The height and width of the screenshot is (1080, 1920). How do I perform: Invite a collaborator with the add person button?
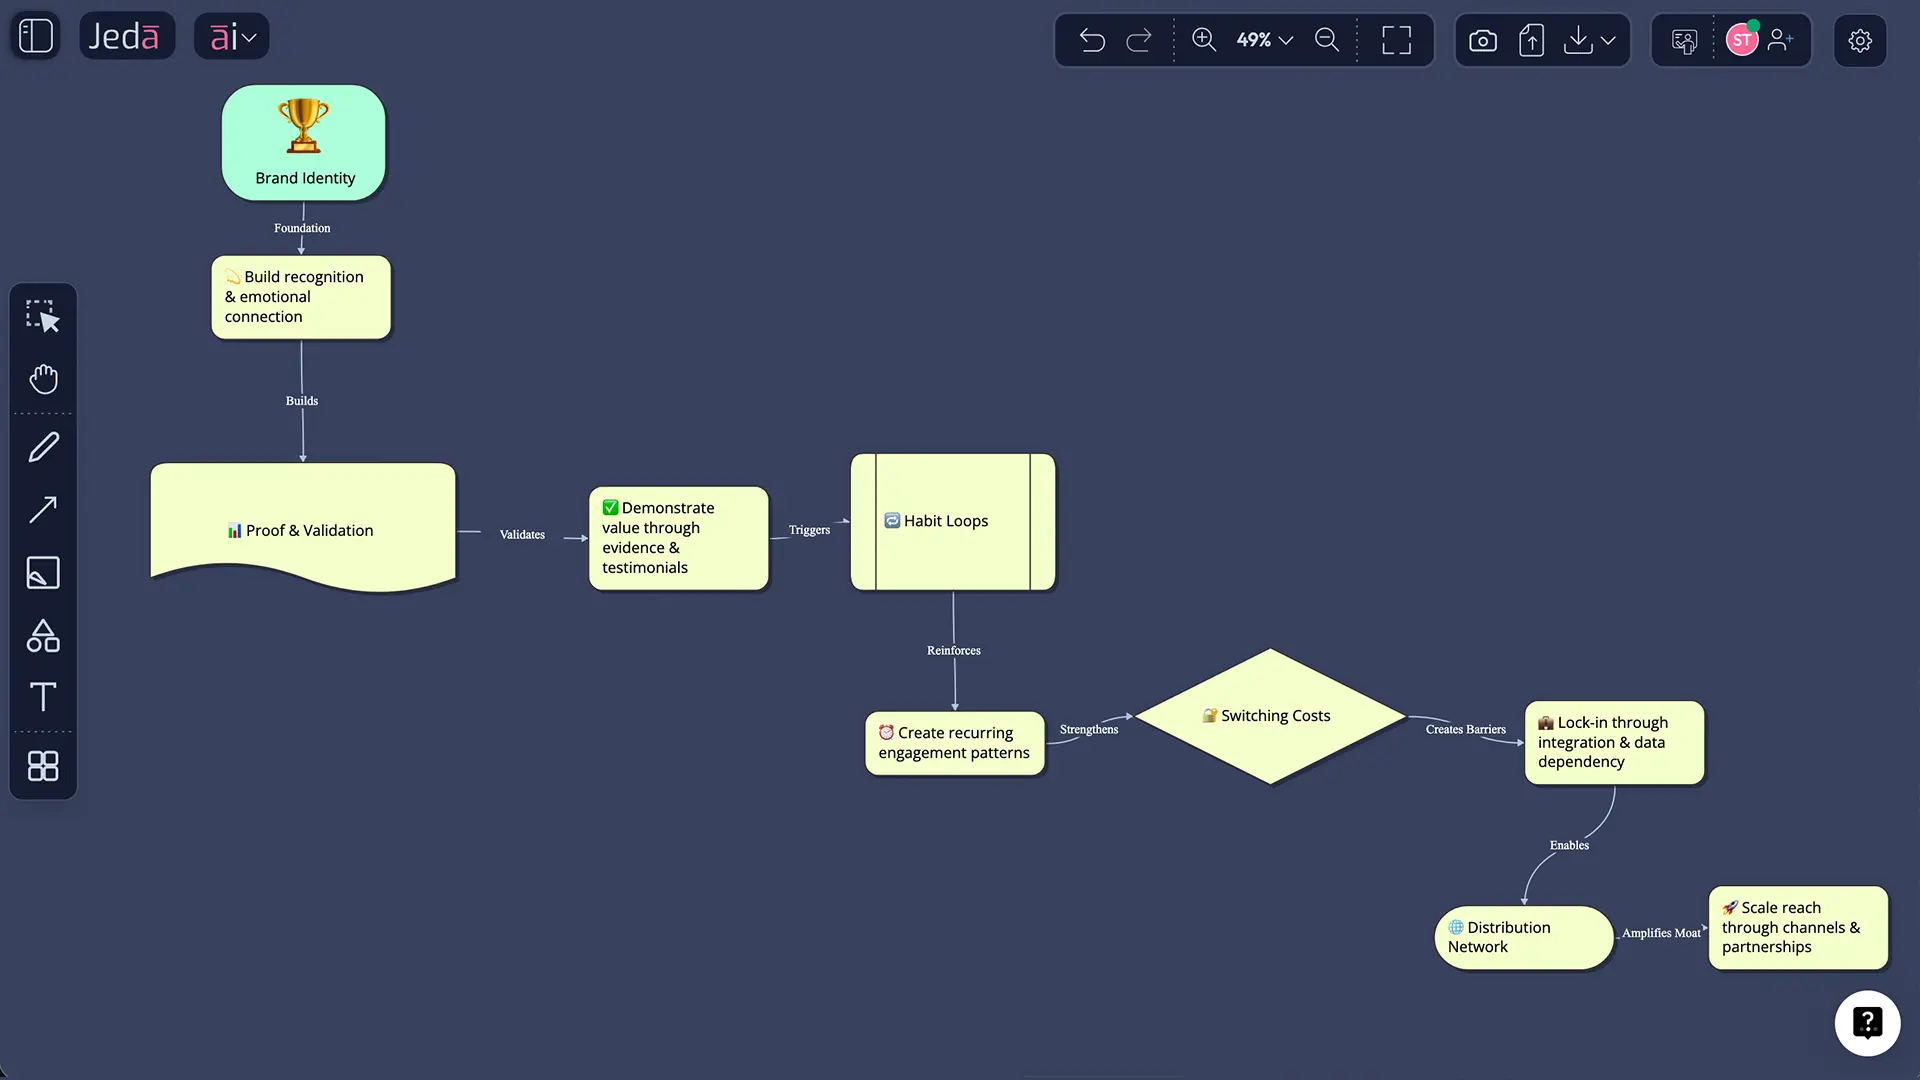[x=1781, y=40]
